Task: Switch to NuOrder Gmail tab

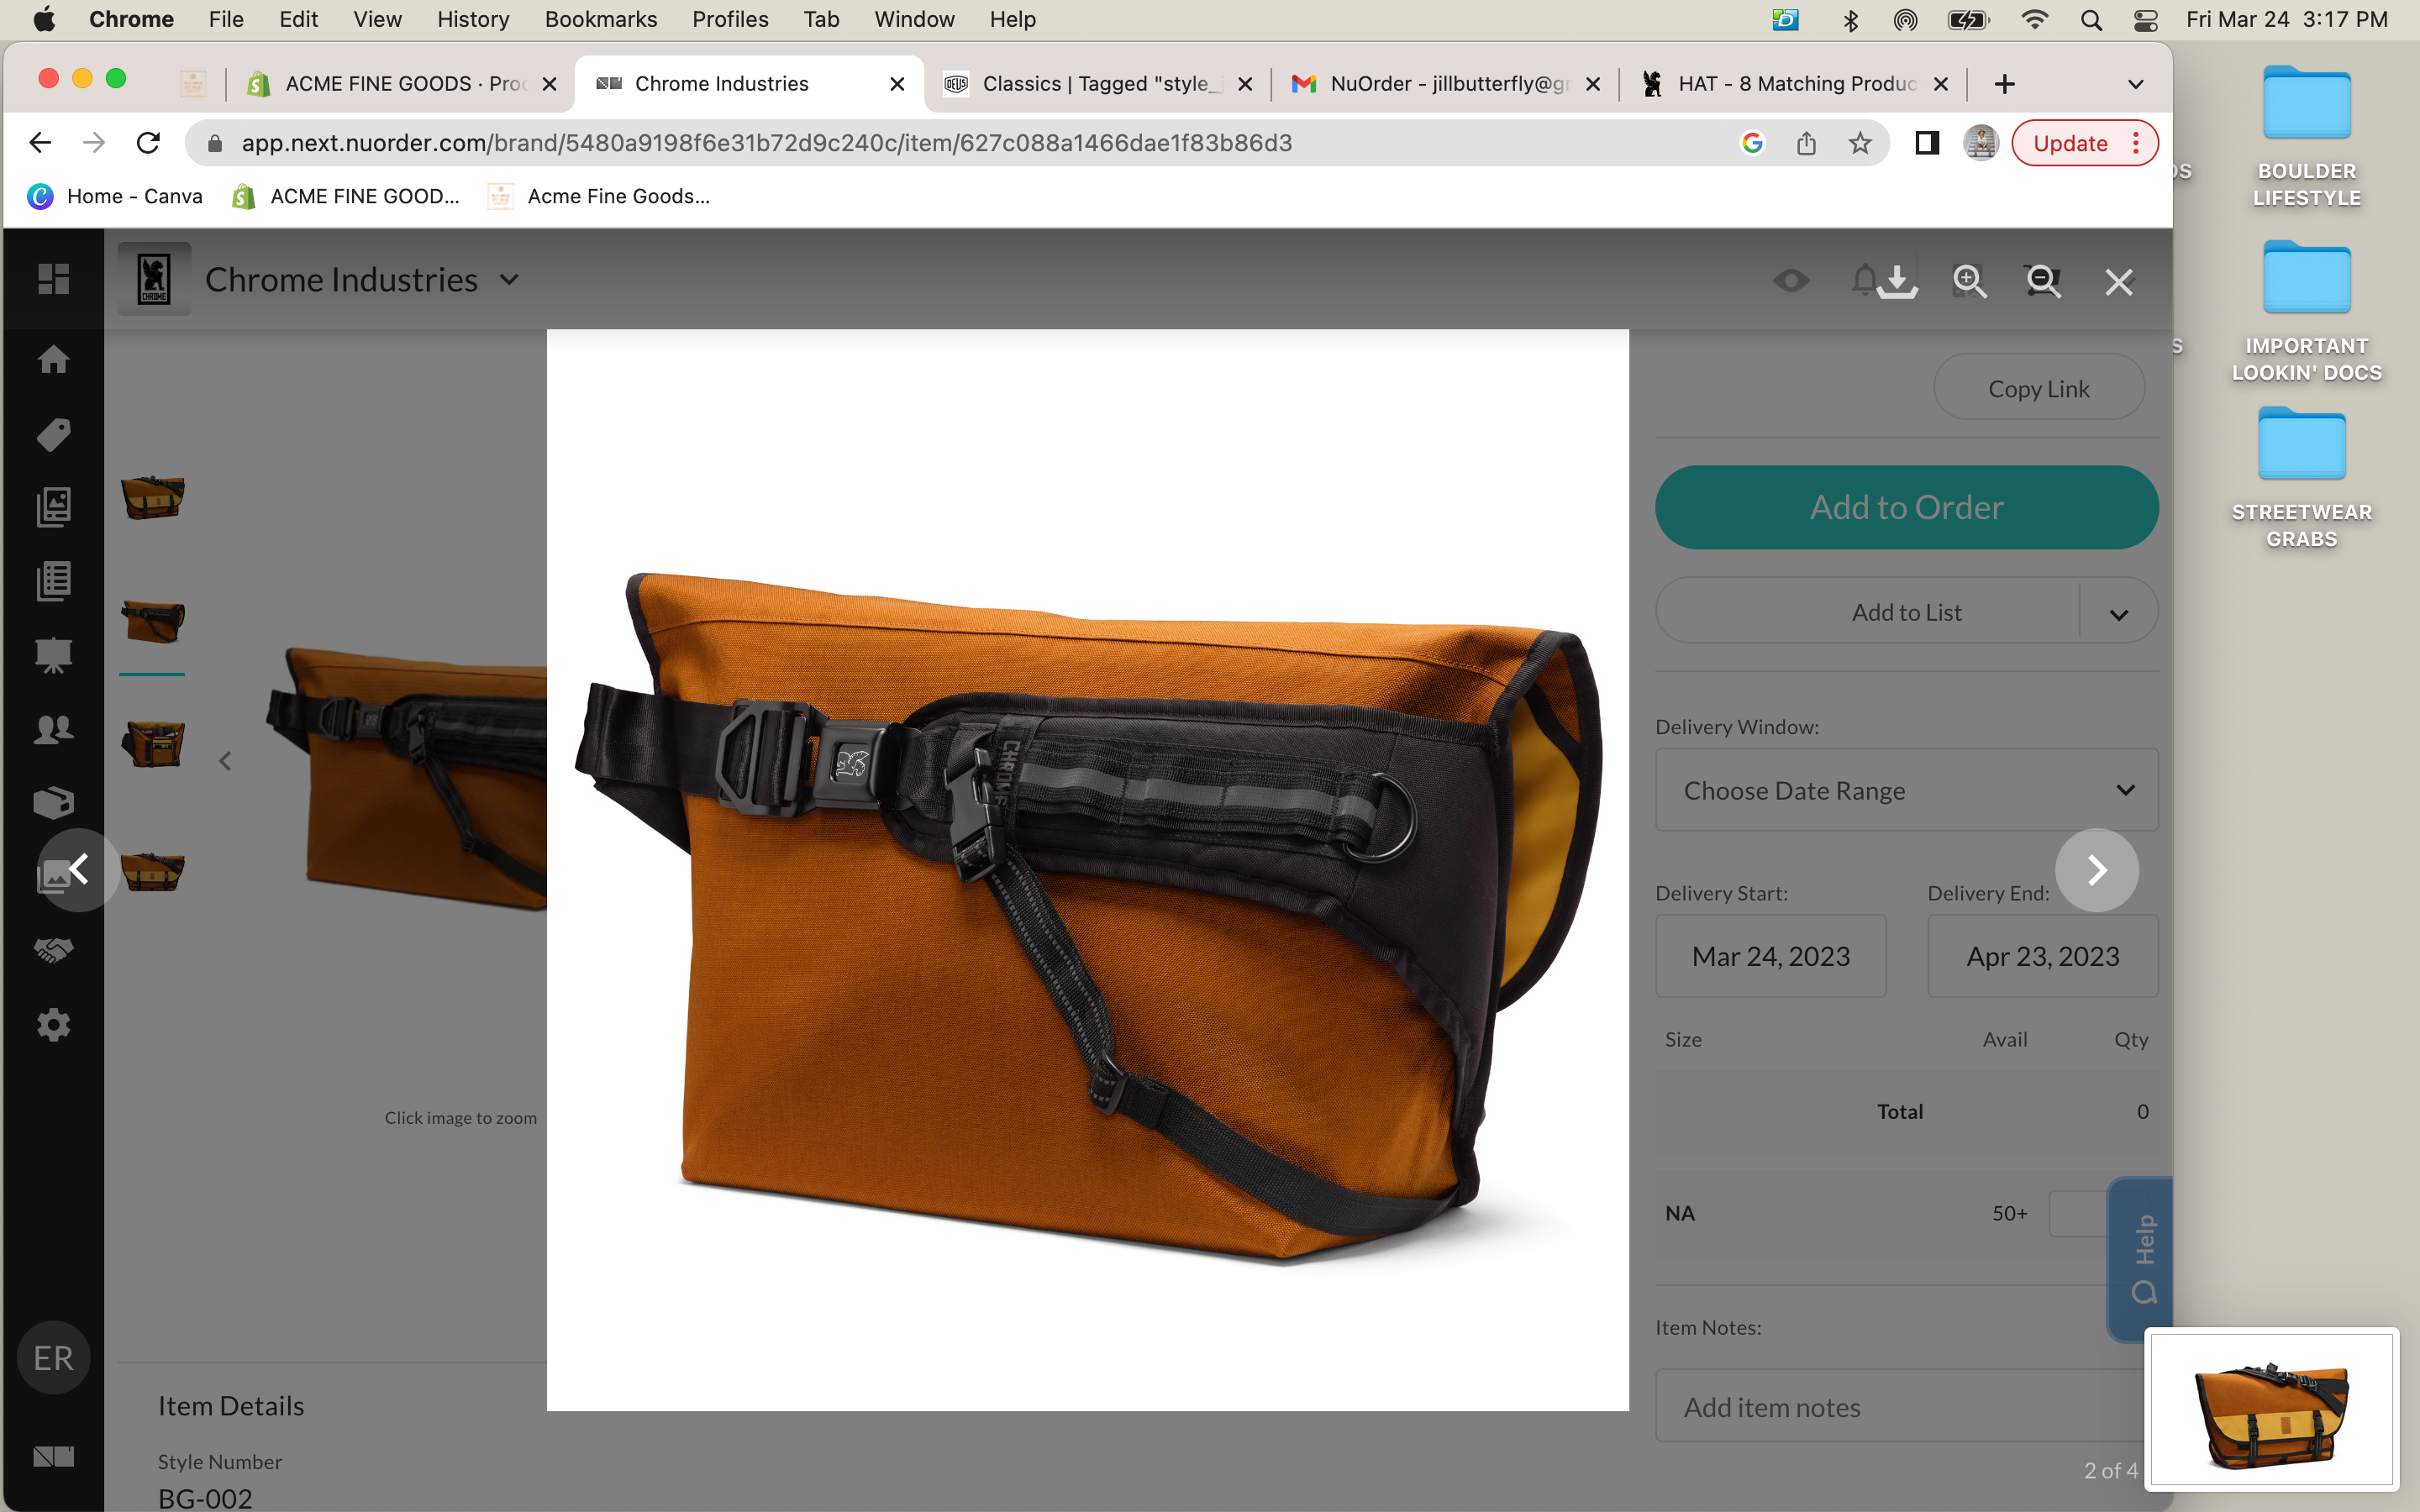Action: [1446, 84]
